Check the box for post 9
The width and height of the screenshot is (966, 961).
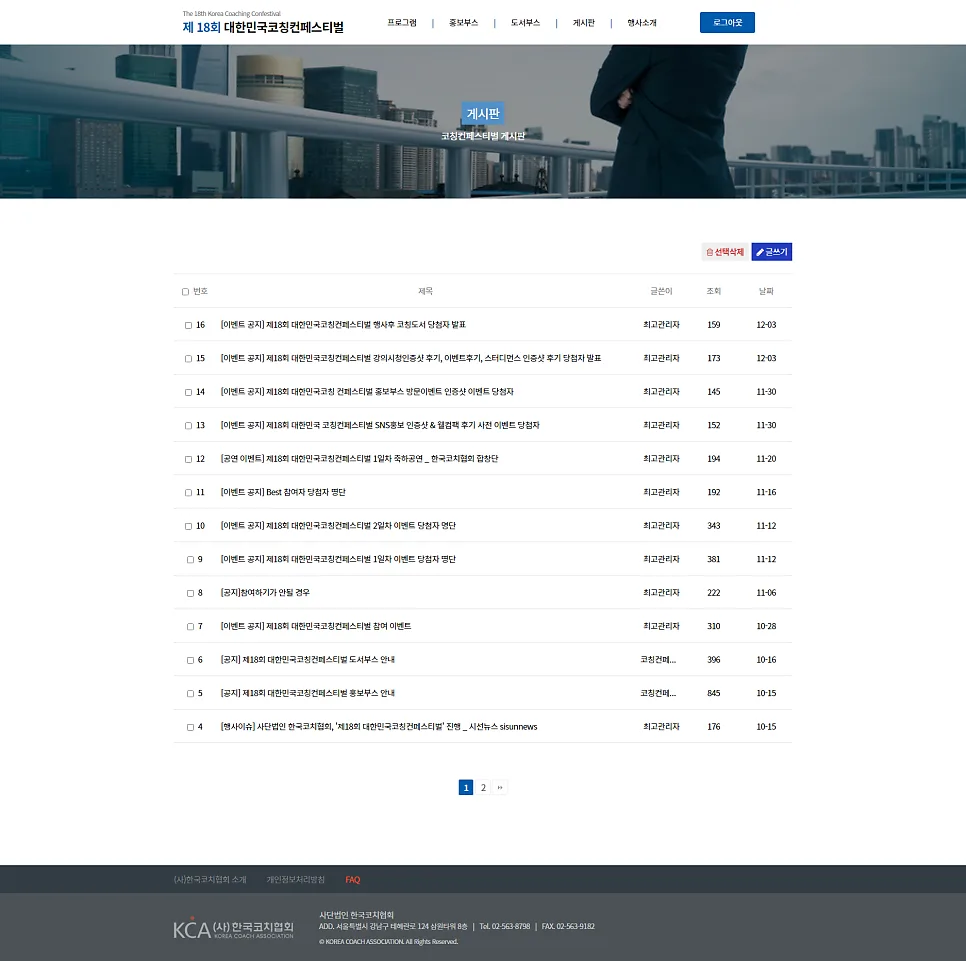click(190, 560)
